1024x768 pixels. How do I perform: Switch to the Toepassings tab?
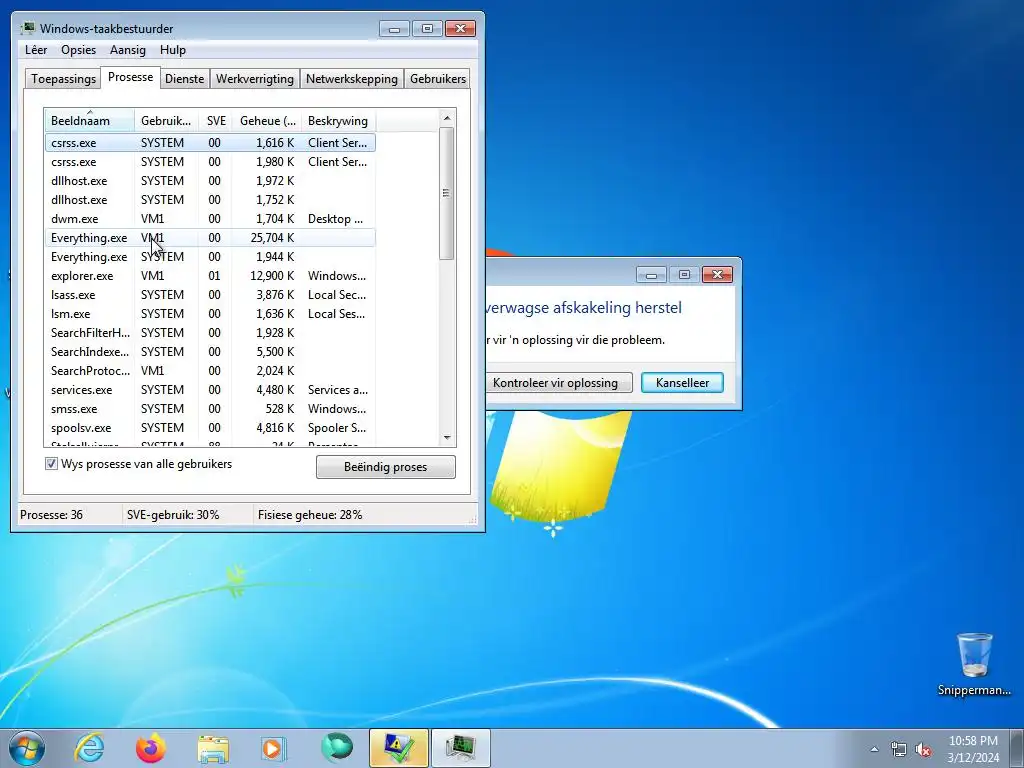63,78
